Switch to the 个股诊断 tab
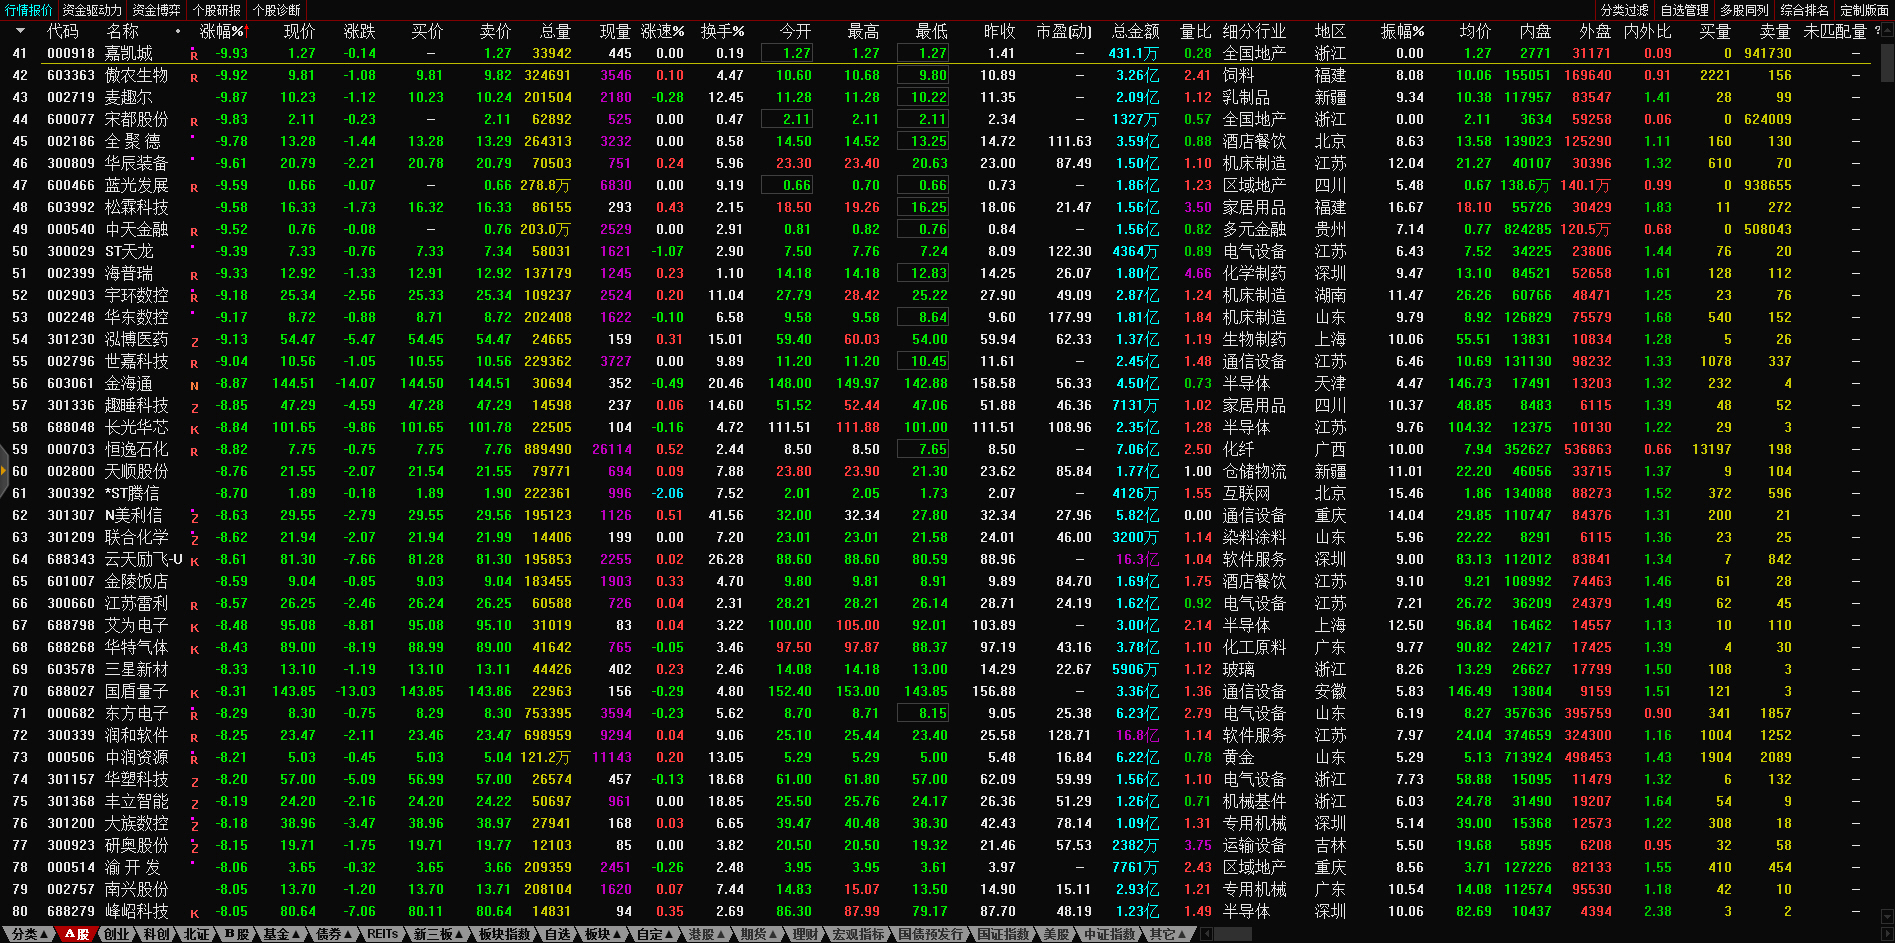 [x=276, y=10]
